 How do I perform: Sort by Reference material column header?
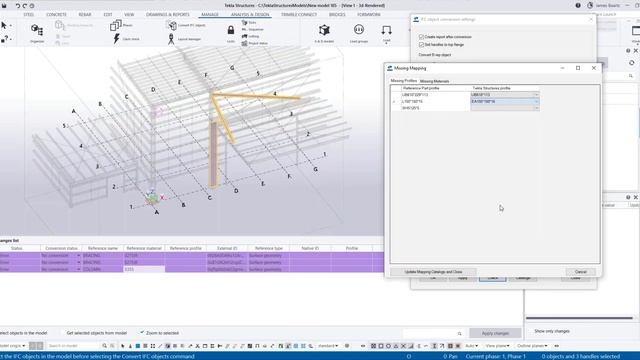point(144,248)
